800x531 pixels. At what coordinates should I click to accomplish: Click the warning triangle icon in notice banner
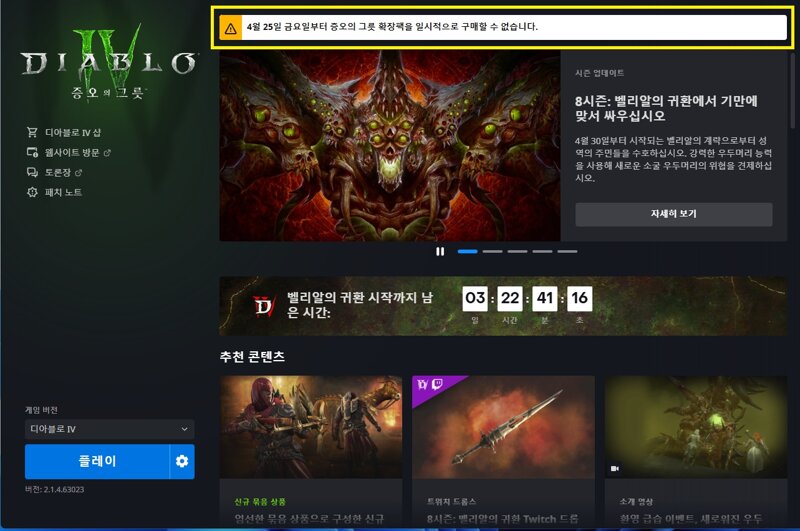231,28
